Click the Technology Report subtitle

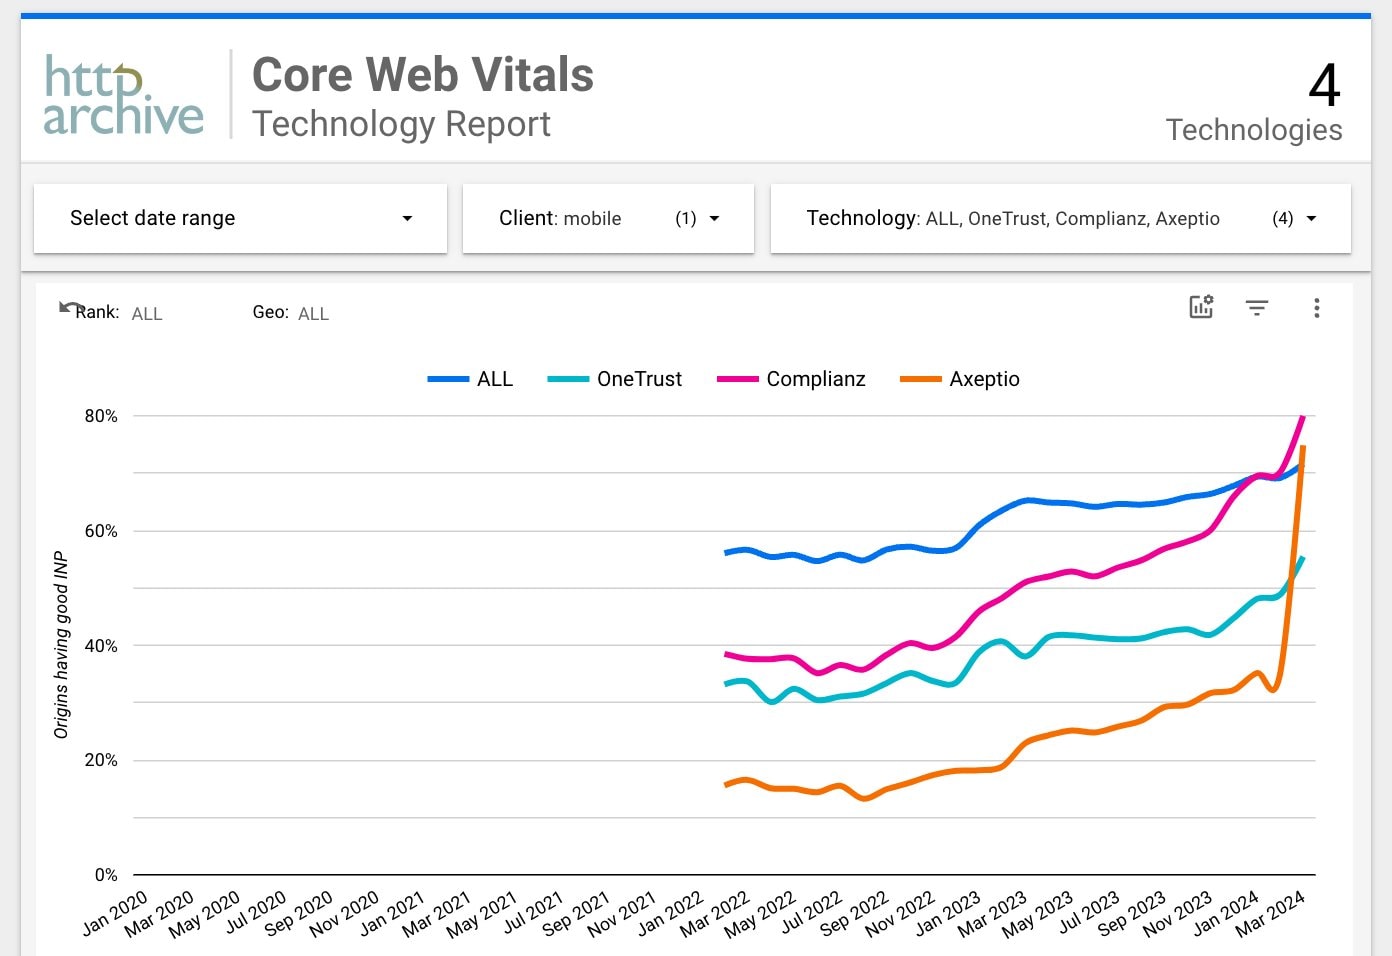click(x=401, y=124)
